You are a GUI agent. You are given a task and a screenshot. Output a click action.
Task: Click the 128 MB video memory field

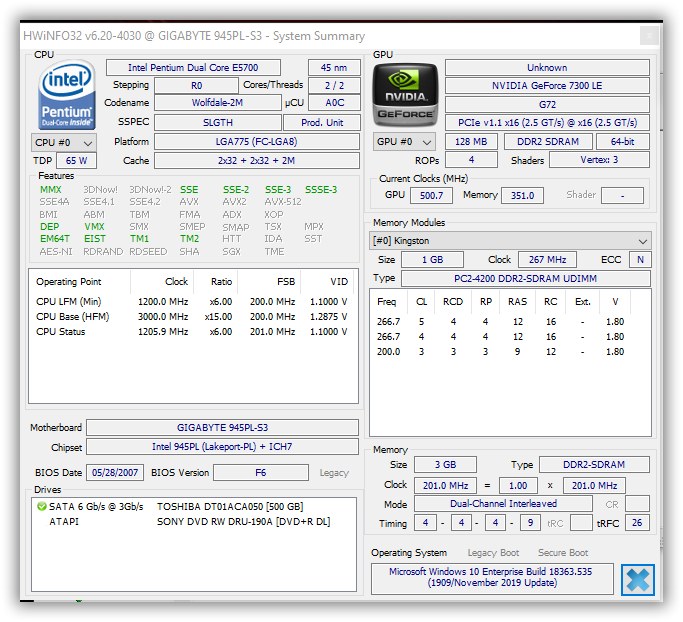point(471,142)
